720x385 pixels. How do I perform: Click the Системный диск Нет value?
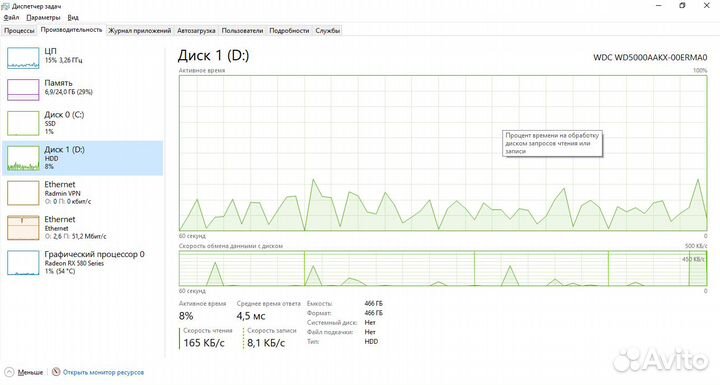point(370,323)
